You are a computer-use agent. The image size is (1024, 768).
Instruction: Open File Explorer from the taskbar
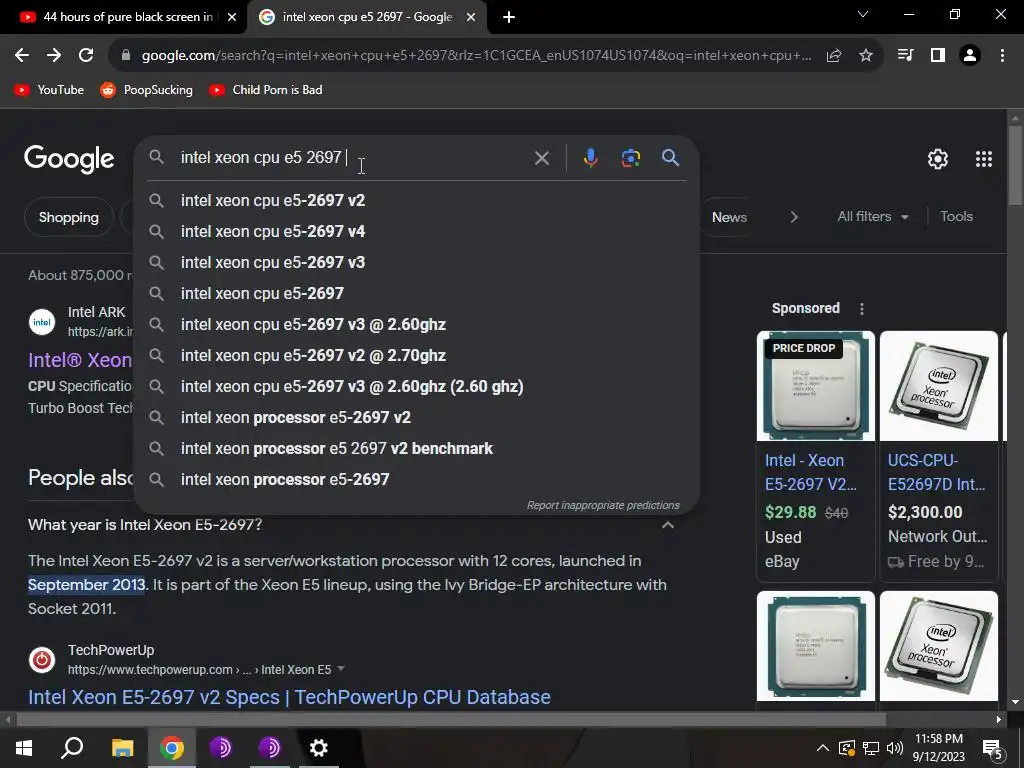coord(122,748)
